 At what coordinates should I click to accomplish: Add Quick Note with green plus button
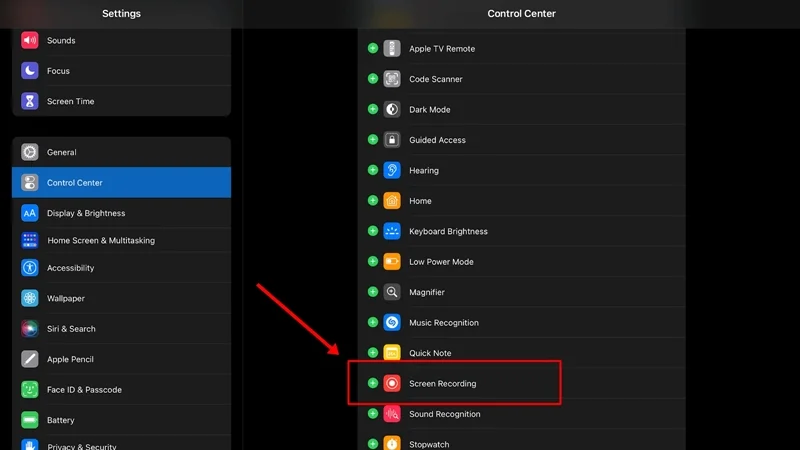pyautogui.click(x=372, y=353)
